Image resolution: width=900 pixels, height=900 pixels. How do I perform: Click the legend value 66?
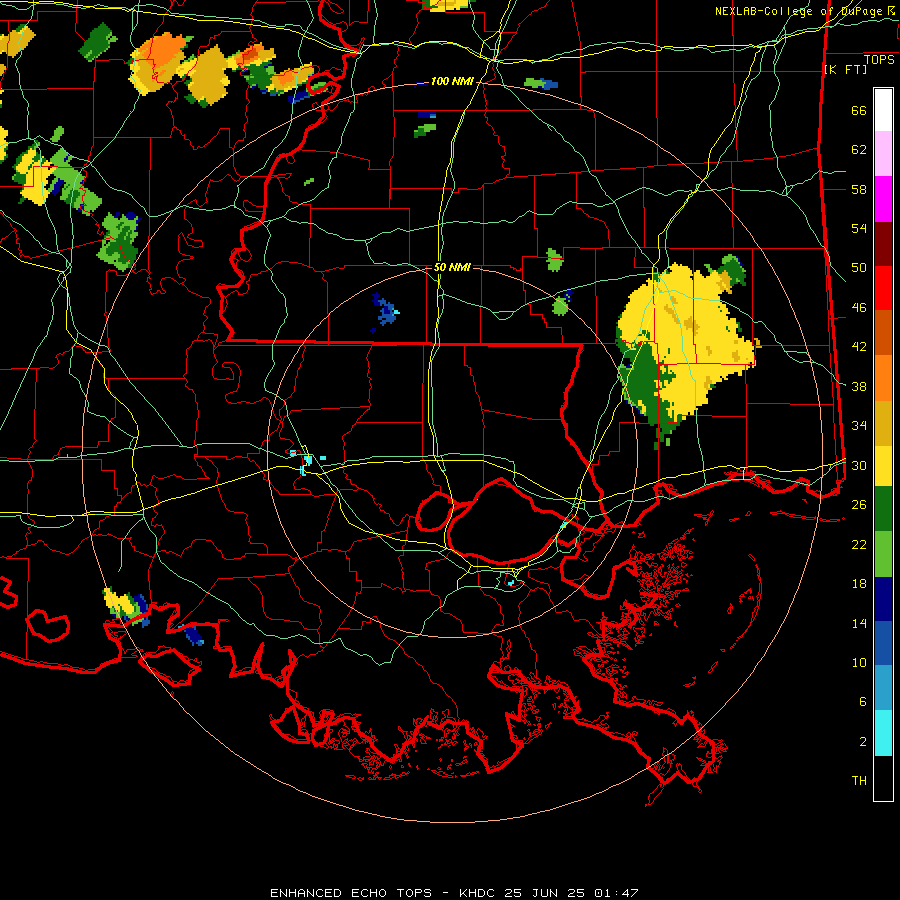click(859, 111)
